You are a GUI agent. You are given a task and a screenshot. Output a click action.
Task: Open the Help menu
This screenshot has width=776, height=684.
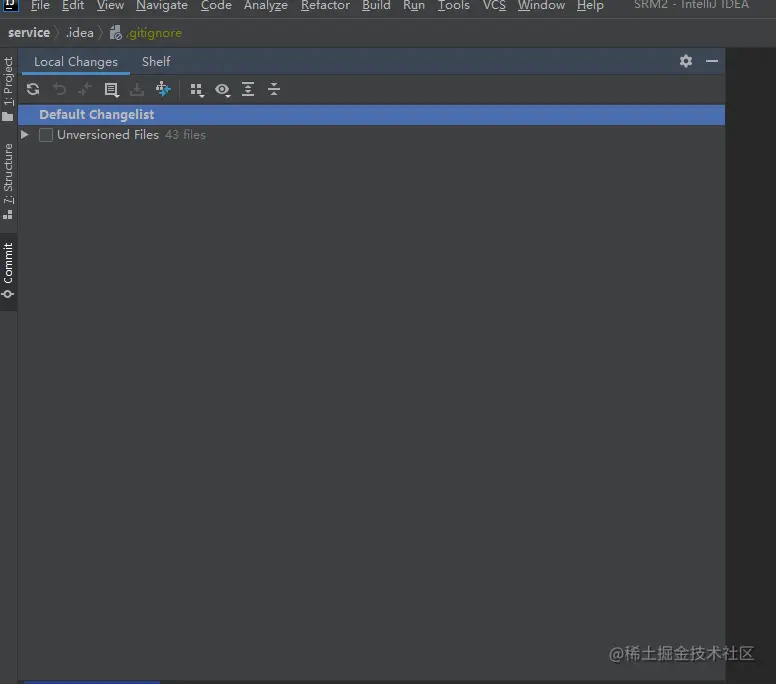tap(590, 5)
